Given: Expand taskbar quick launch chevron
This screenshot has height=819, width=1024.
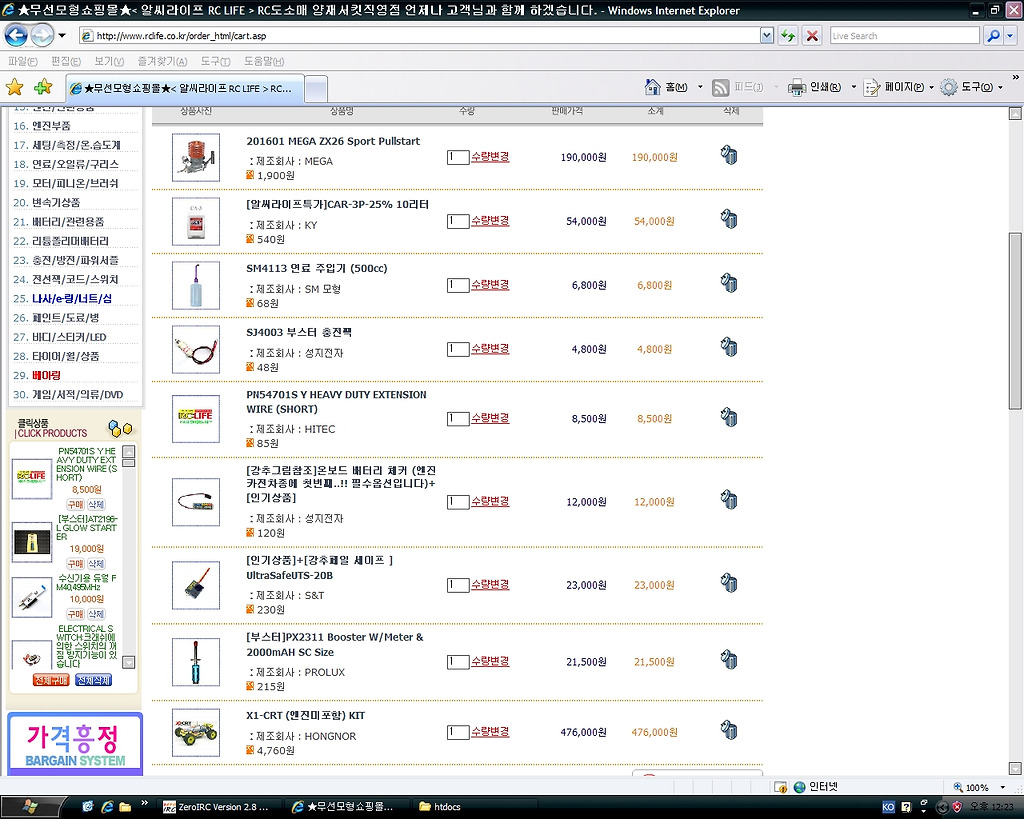Looking at the screenshot, I should [x=144, y=803].
